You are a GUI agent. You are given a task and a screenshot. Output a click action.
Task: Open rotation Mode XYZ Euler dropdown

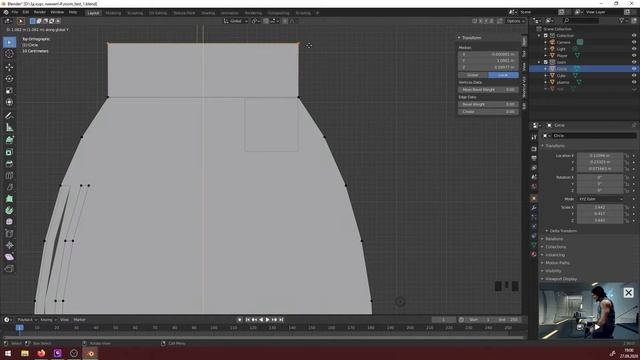pos(600,199)
